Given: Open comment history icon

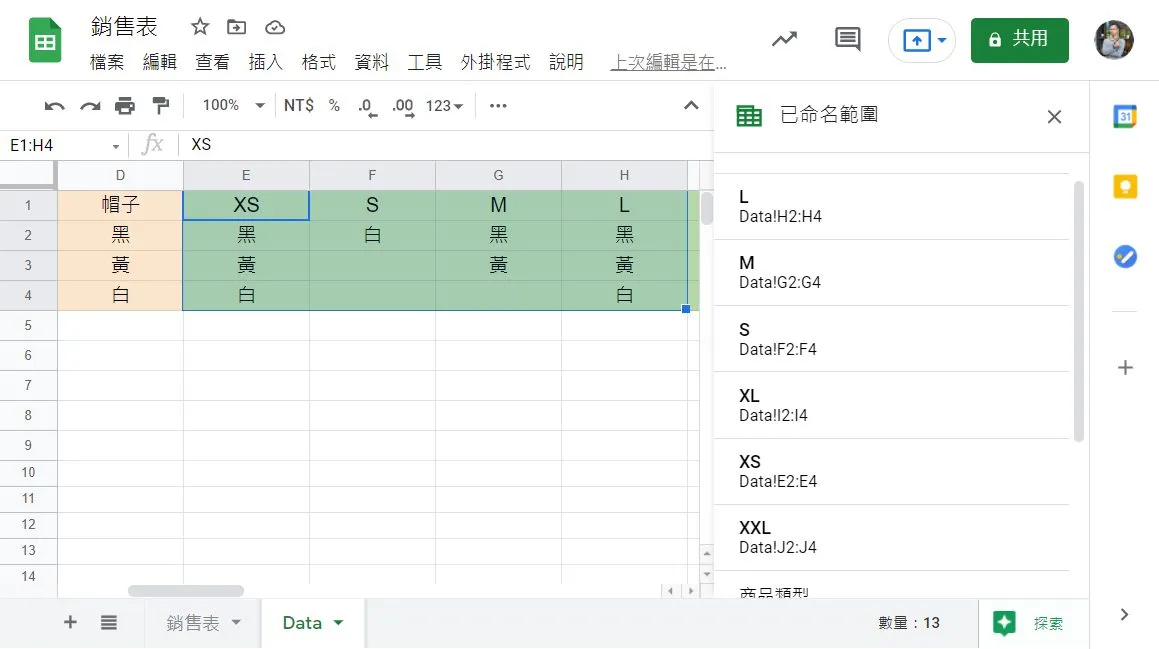Looking at the screenshot, I should (847, 39).
